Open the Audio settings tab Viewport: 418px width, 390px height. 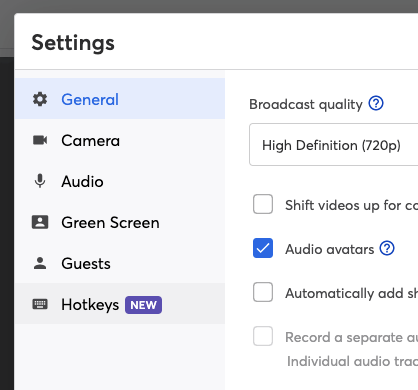(120, 181)
